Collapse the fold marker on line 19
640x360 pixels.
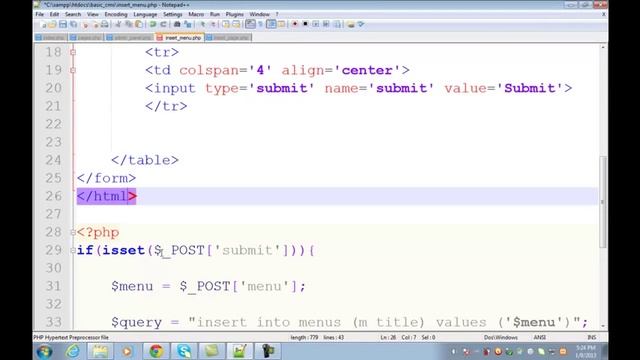tap(73, 70)
